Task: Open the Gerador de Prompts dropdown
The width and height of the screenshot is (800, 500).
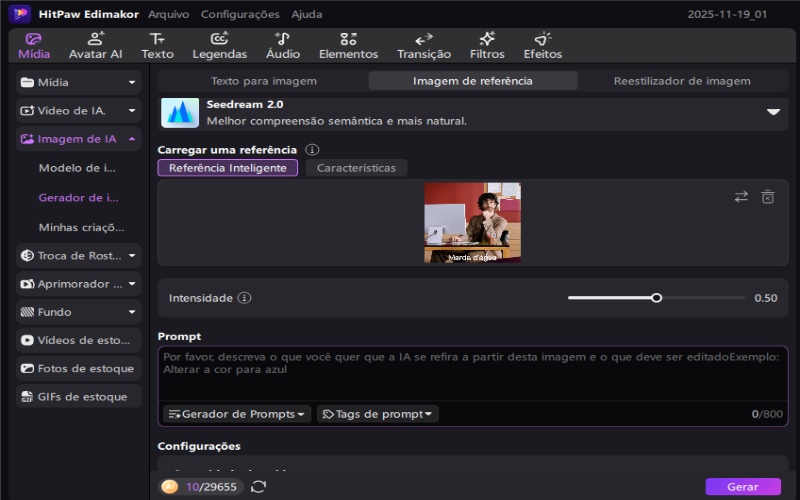Action: [x=236, y=414]
